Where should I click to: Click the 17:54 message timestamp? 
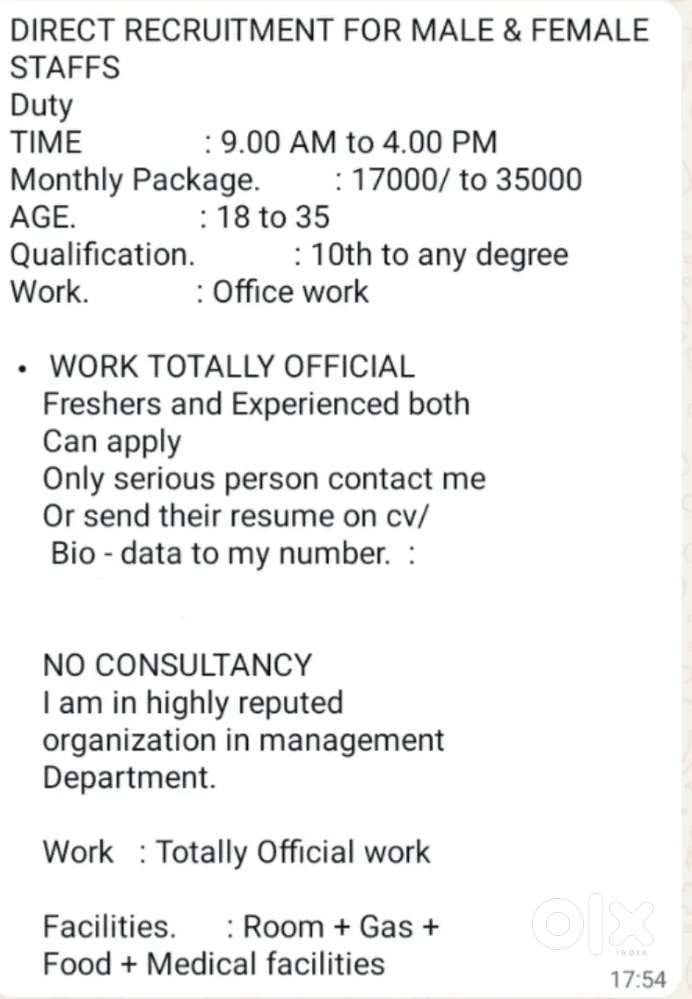(x=638, y=977)
